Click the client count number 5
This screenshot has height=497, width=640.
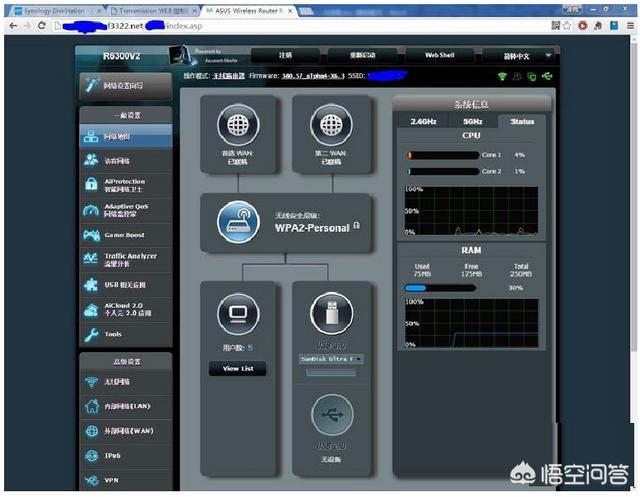(x=250, y=348)
